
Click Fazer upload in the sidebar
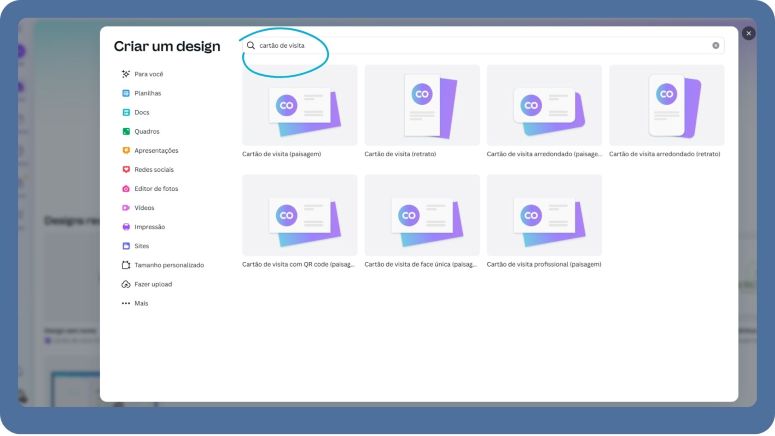point(152,284)
